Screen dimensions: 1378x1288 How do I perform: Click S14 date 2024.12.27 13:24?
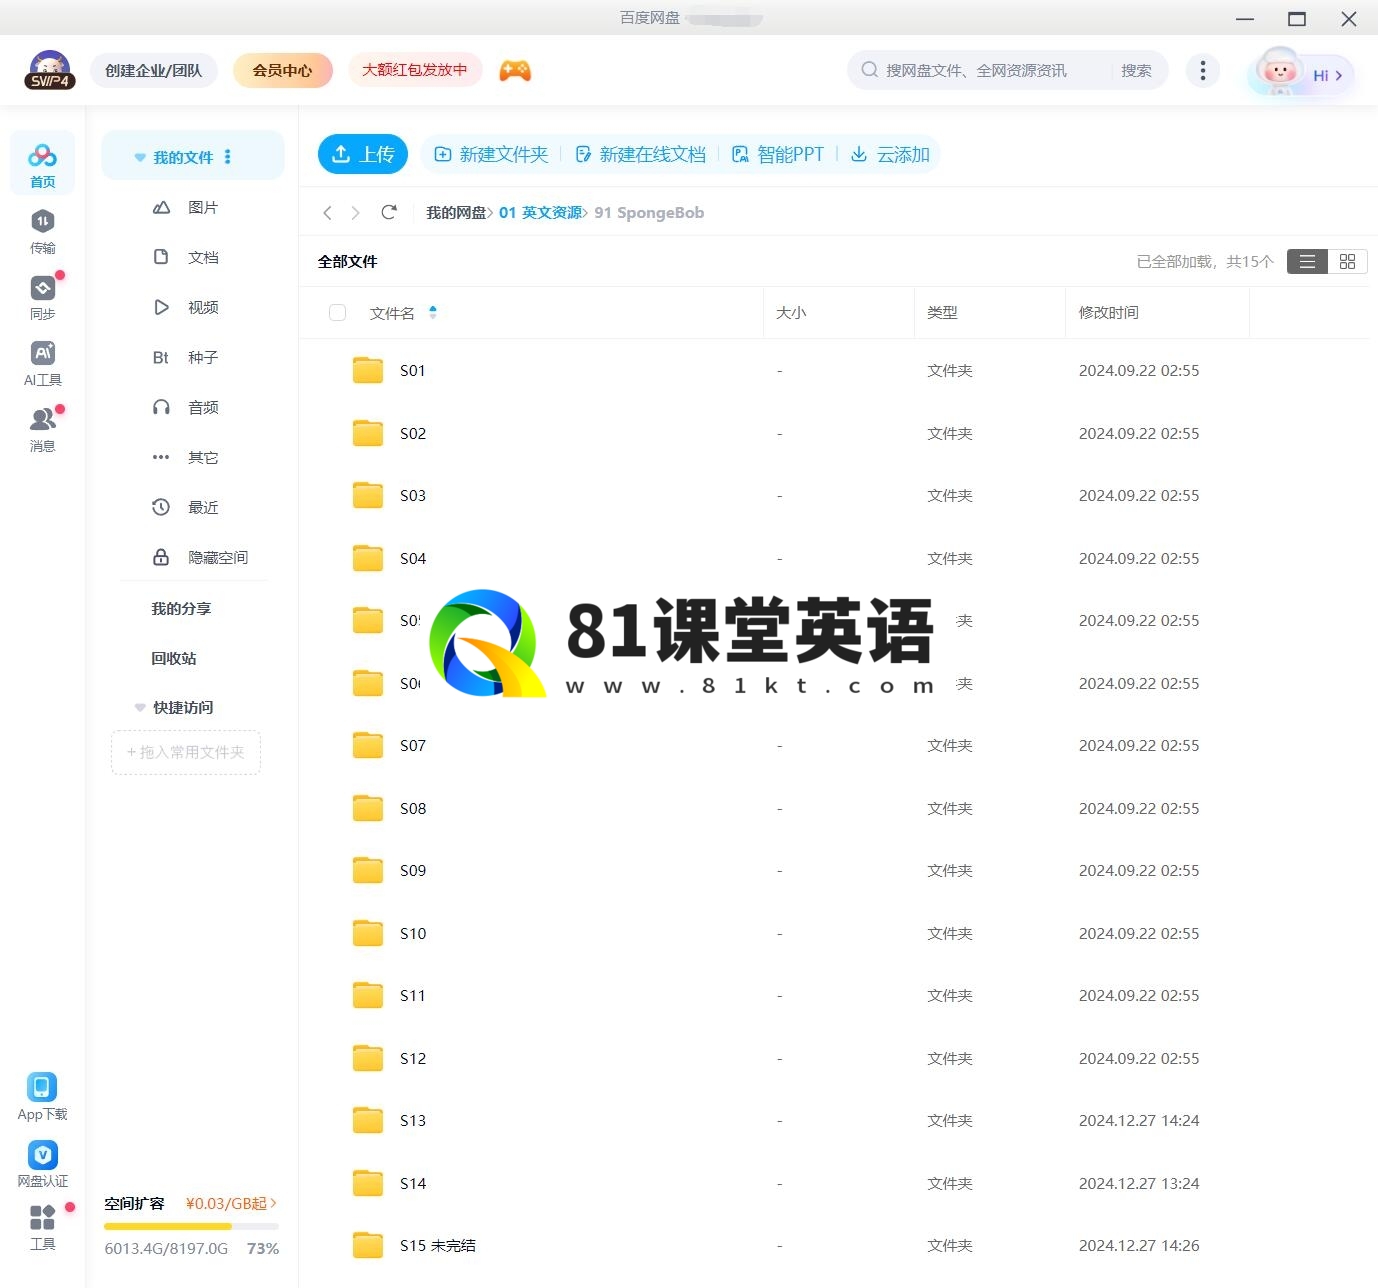coord(1139,1183)
